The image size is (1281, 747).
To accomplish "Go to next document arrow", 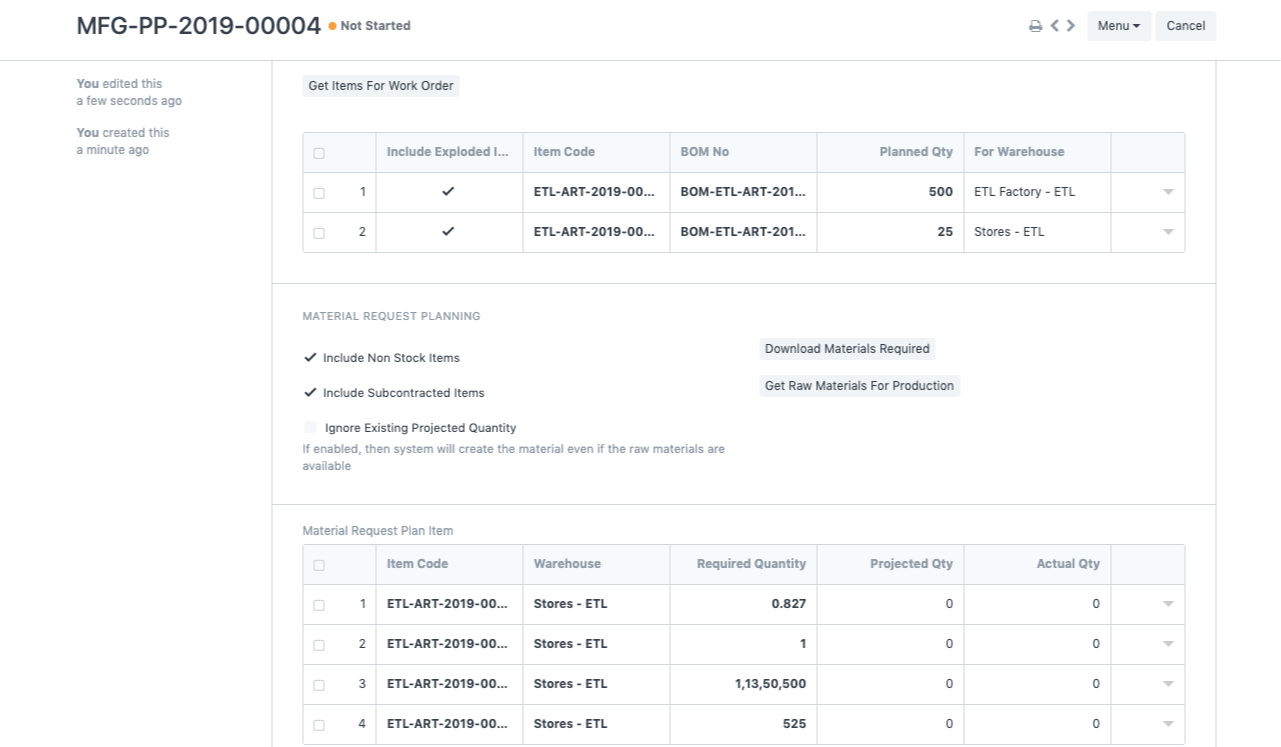I will pos(1071,26).
